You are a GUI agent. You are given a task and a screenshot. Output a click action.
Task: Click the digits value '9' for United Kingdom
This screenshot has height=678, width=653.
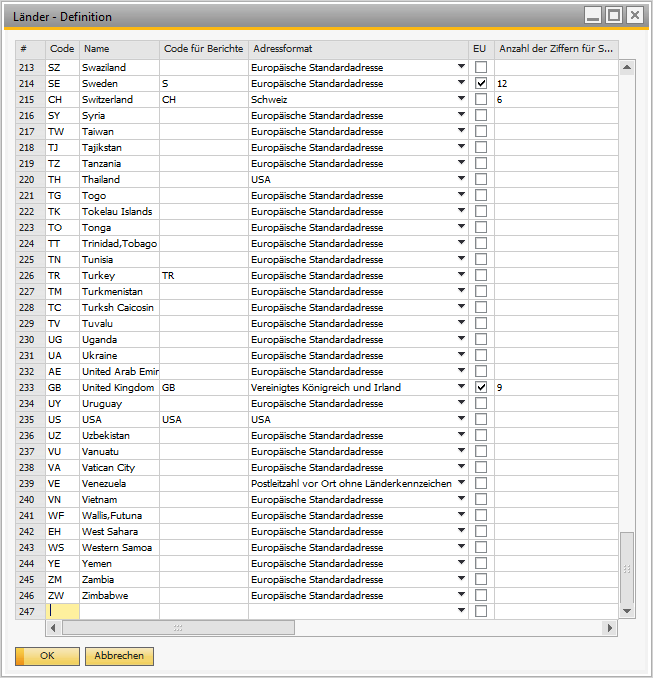[x=556, y=387]
